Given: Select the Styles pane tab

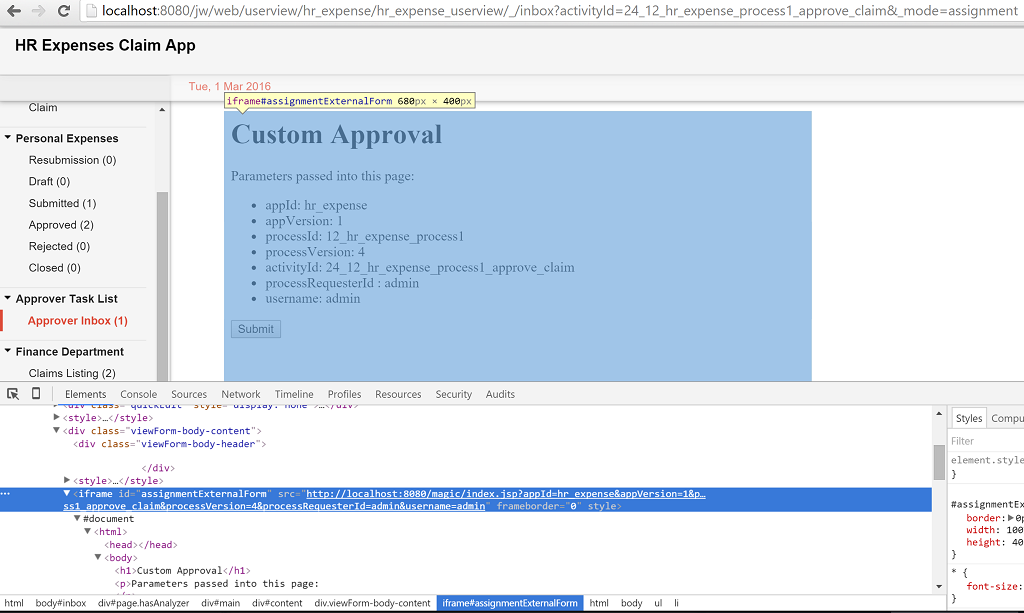Looking at the screenshot, I should pyautogui.click(x=968, y=418).
